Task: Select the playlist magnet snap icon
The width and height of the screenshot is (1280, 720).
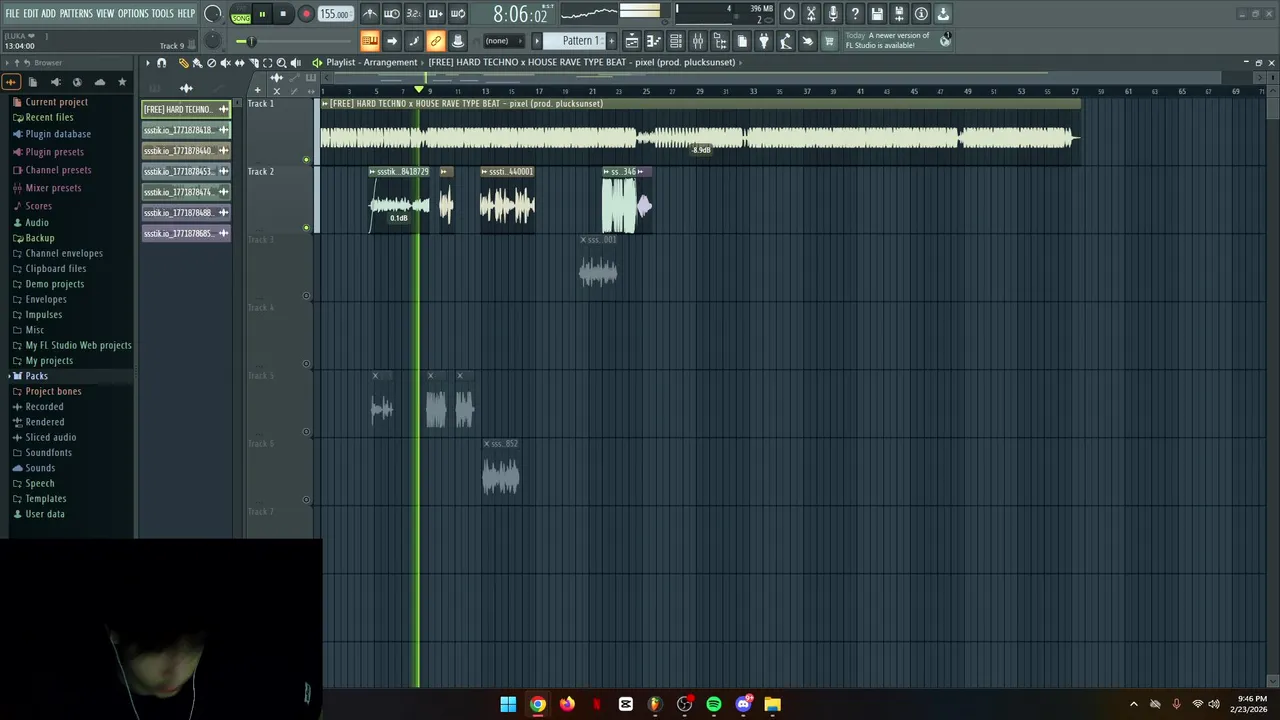Action: pyautogui.click(x=161, y=62)
